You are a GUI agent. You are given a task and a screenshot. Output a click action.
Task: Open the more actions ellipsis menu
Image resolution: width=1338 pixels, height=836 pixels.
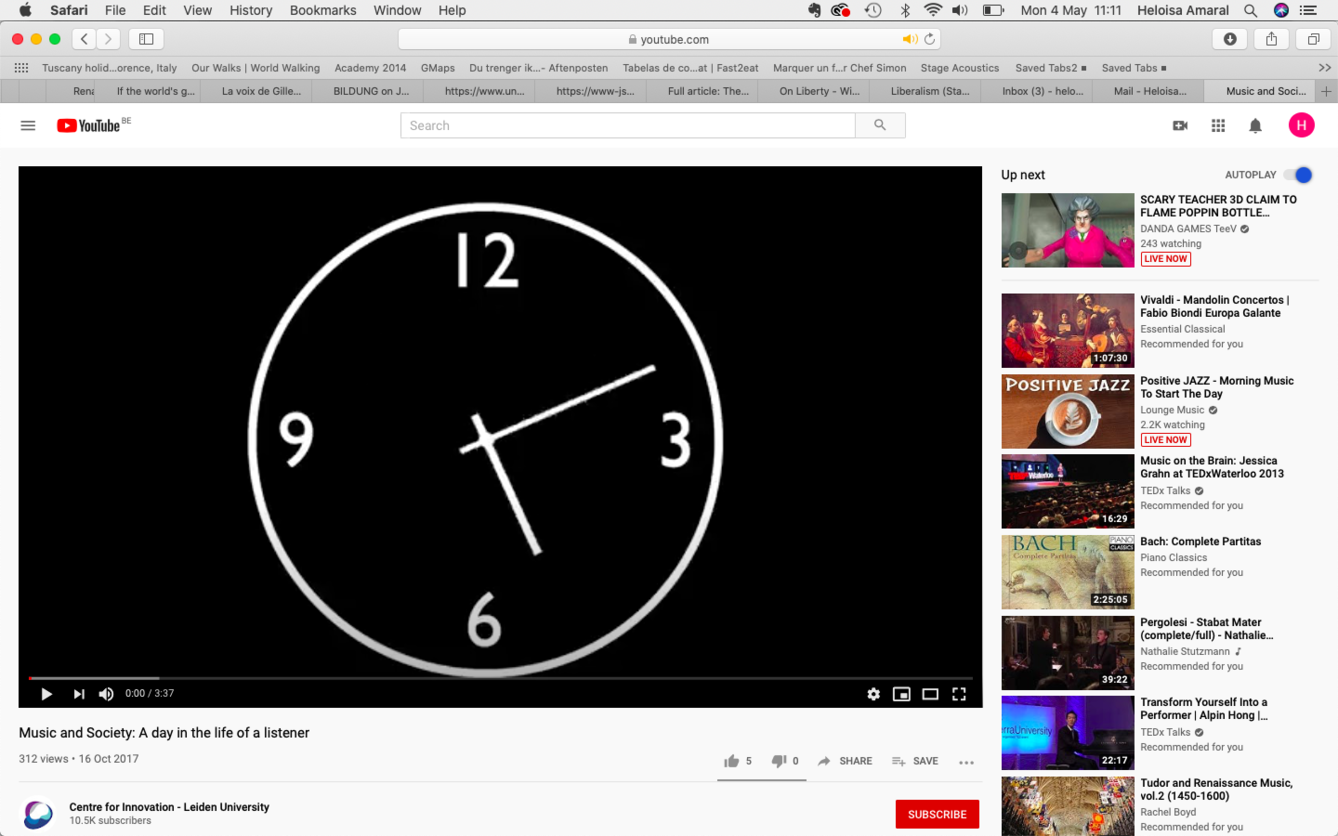(966, 762)
